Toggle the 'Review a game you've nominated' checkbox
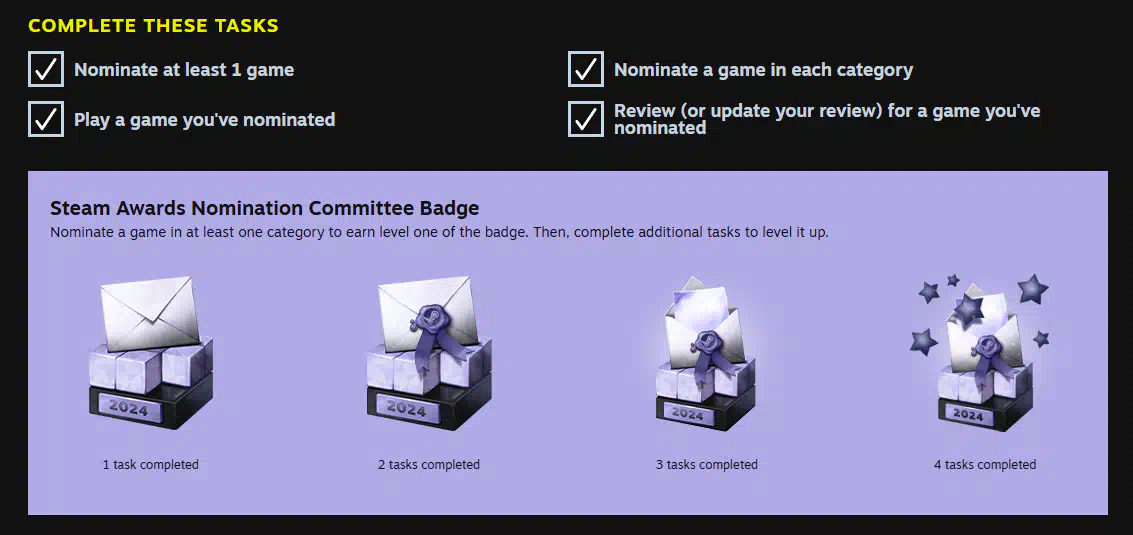Viewport: 1133px width, 535px height. click(586, 119)
